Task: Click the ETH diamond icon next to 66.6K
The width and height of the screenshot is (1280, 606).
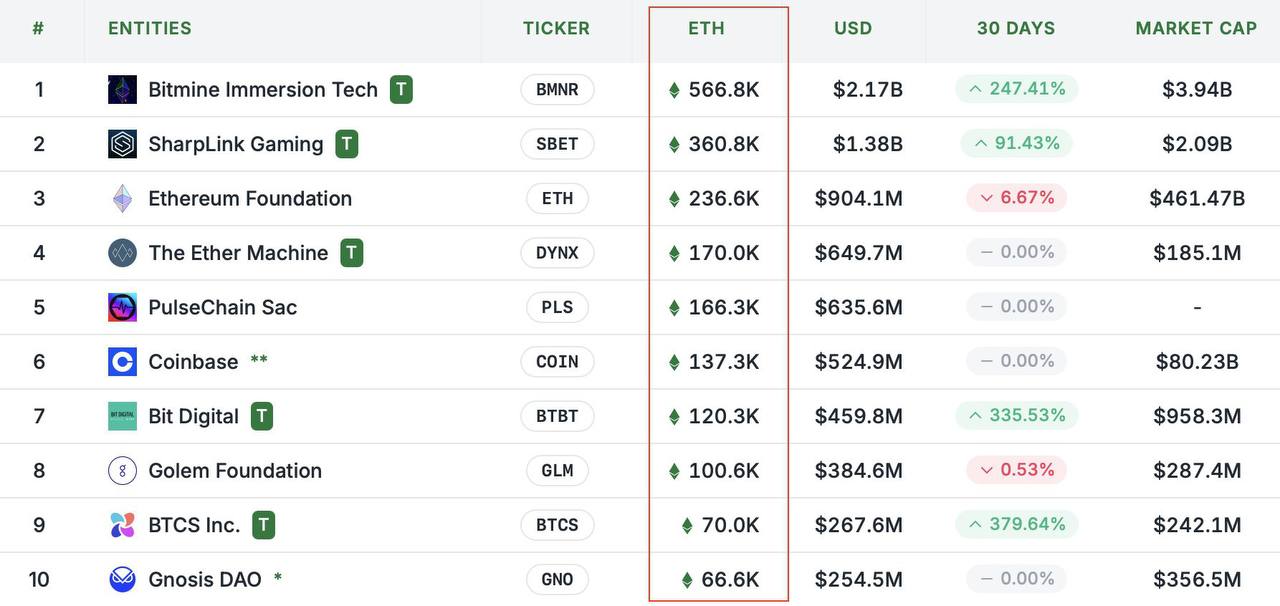Action: pyautogui.click(x=687, y=580)
